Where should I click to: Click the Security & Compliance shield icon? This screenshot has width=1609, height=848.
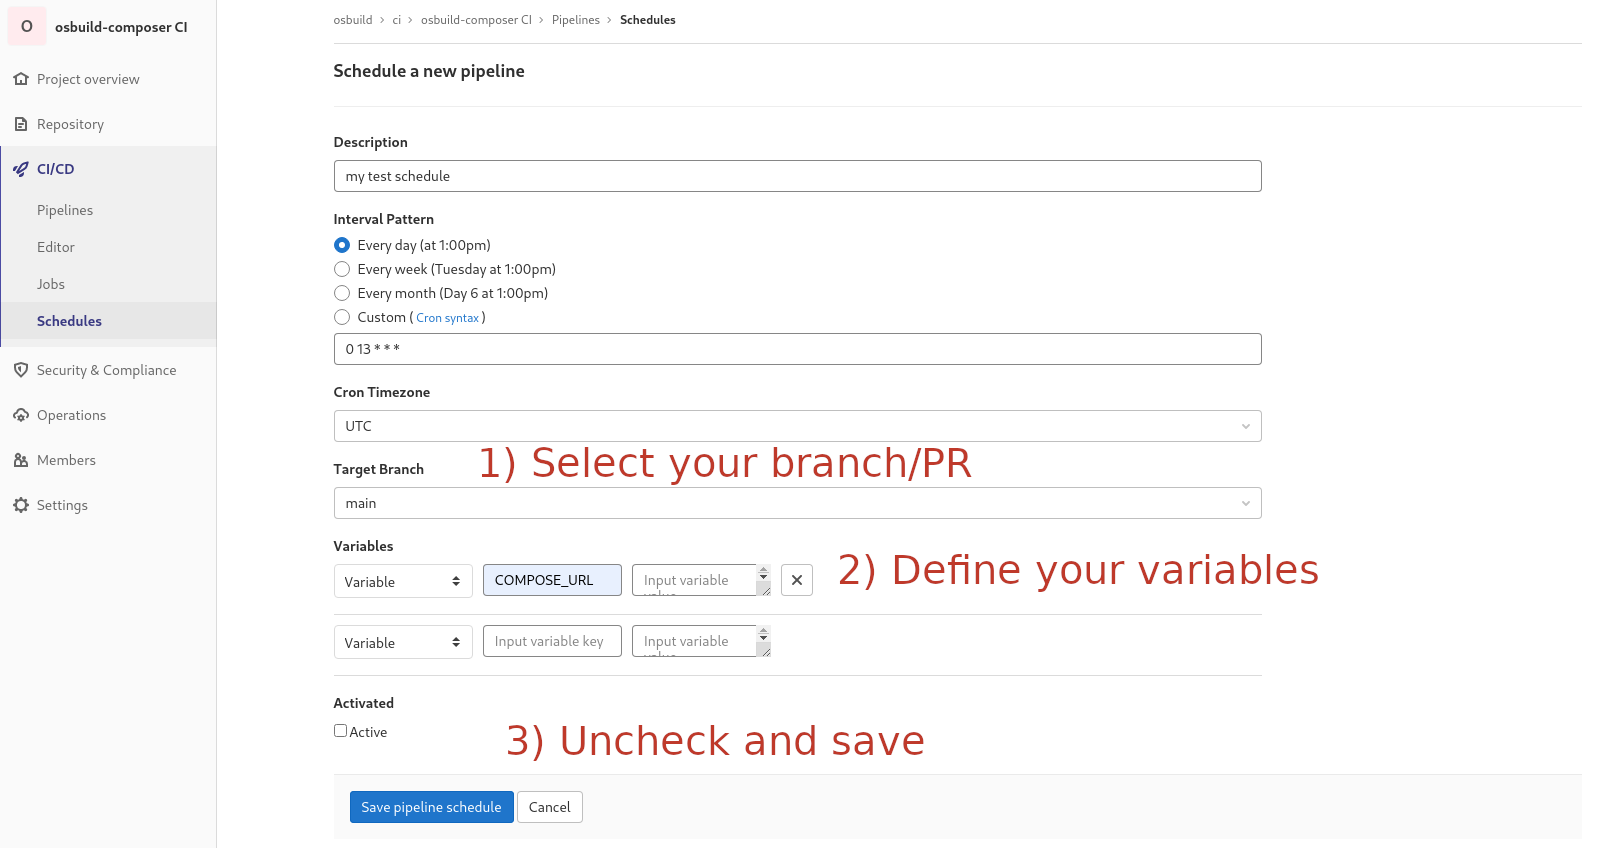click(21, 370)
